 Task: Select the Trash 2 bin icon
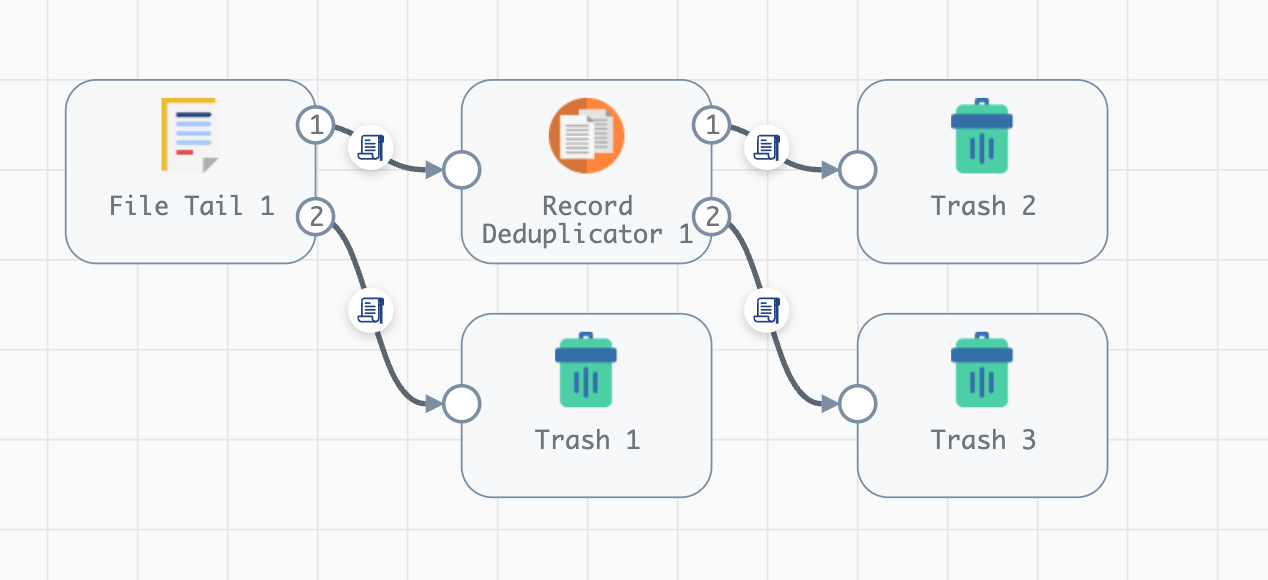click(982, 136)
